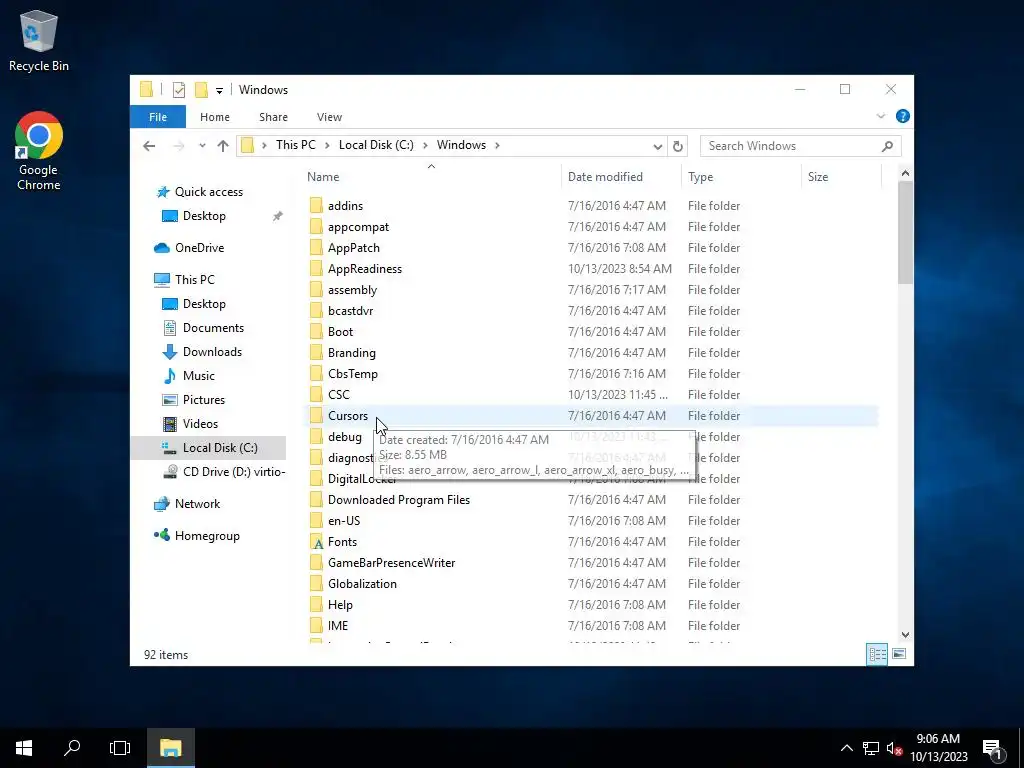Open Action Center notifications icon
This screenshot has height=768, width=1024.
coord(993,749)
